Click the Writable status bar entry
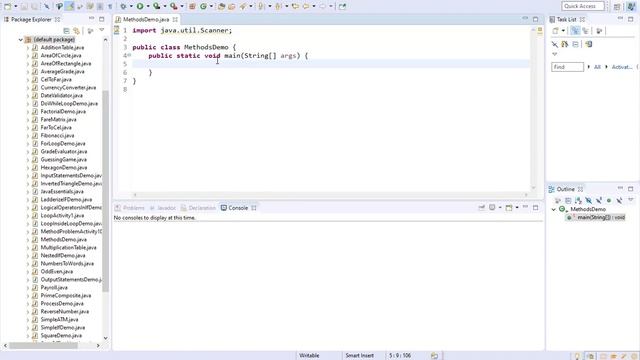This screenshot has height=360, width=640. click(309, 356)
